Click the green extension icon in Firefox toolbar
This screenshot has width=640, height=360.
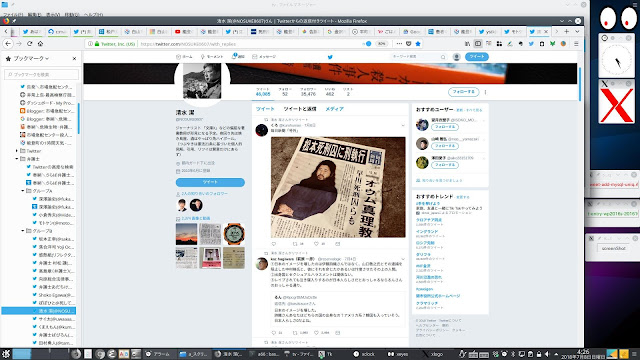(552, 44)
